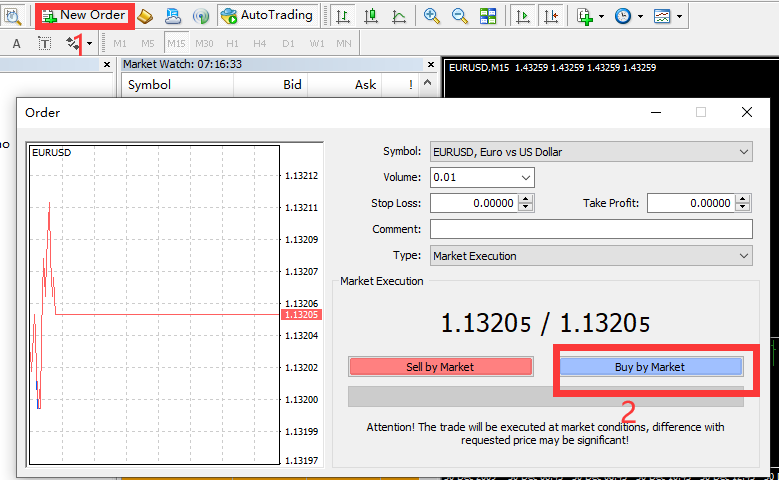Viewport: 779px width, 480px height.
Task: Select the MN timeframe
Action: (344, 44)
